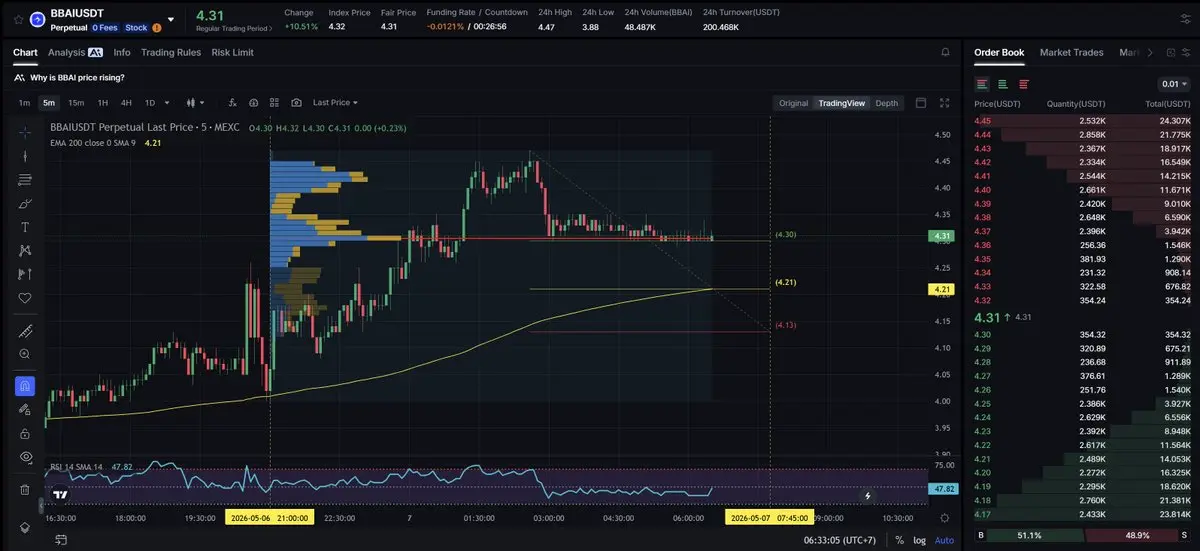Open the Risk Limit tab

(x=233, y=52)
